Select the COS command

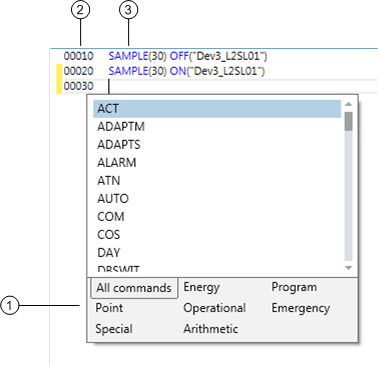217,235
